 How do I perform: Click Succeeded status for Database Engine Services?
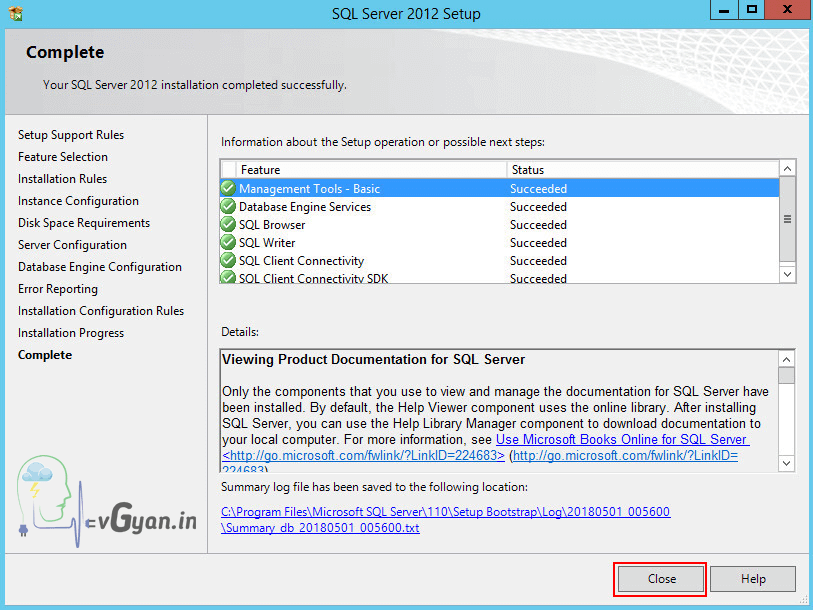click(538, 206)
